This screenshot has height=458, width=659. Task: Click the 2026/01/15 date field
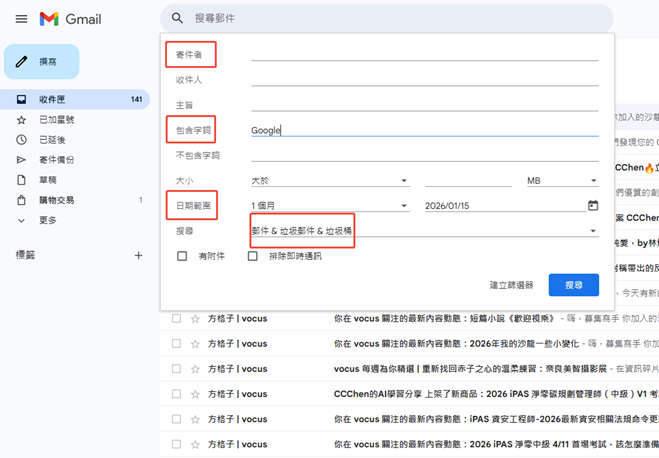[506, 206]
